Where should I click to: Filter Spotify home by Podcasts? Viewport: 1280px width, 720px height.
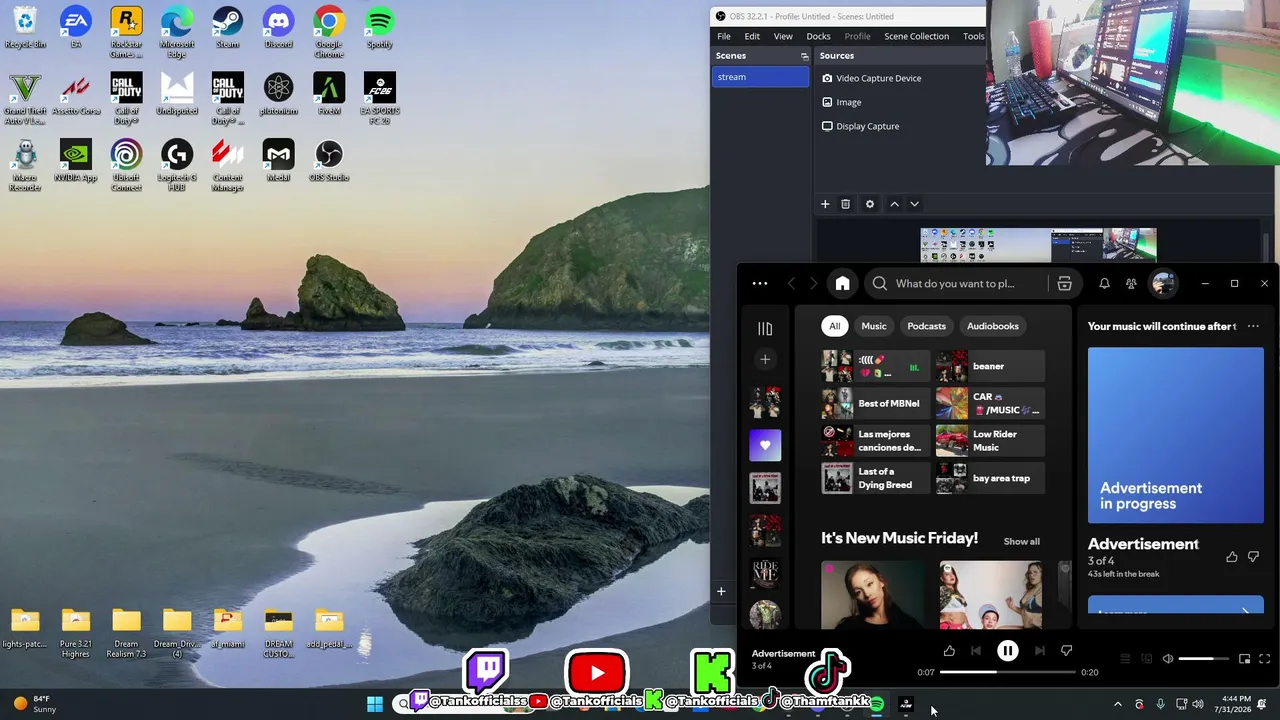(x=926, y=326)
